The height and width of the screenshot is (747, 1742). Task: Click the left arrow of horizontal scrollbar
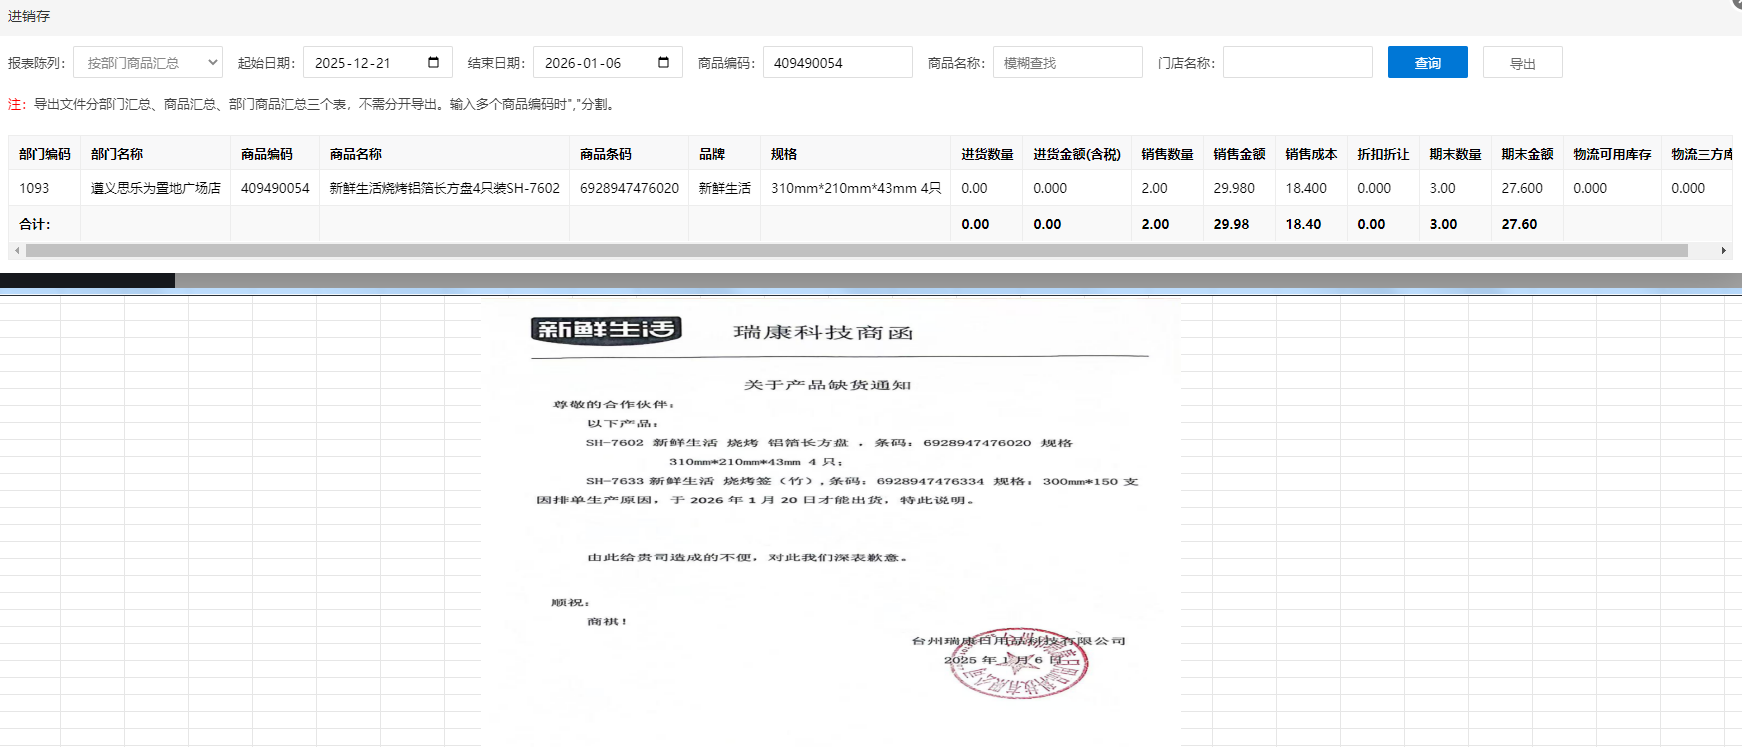point(17,251)
